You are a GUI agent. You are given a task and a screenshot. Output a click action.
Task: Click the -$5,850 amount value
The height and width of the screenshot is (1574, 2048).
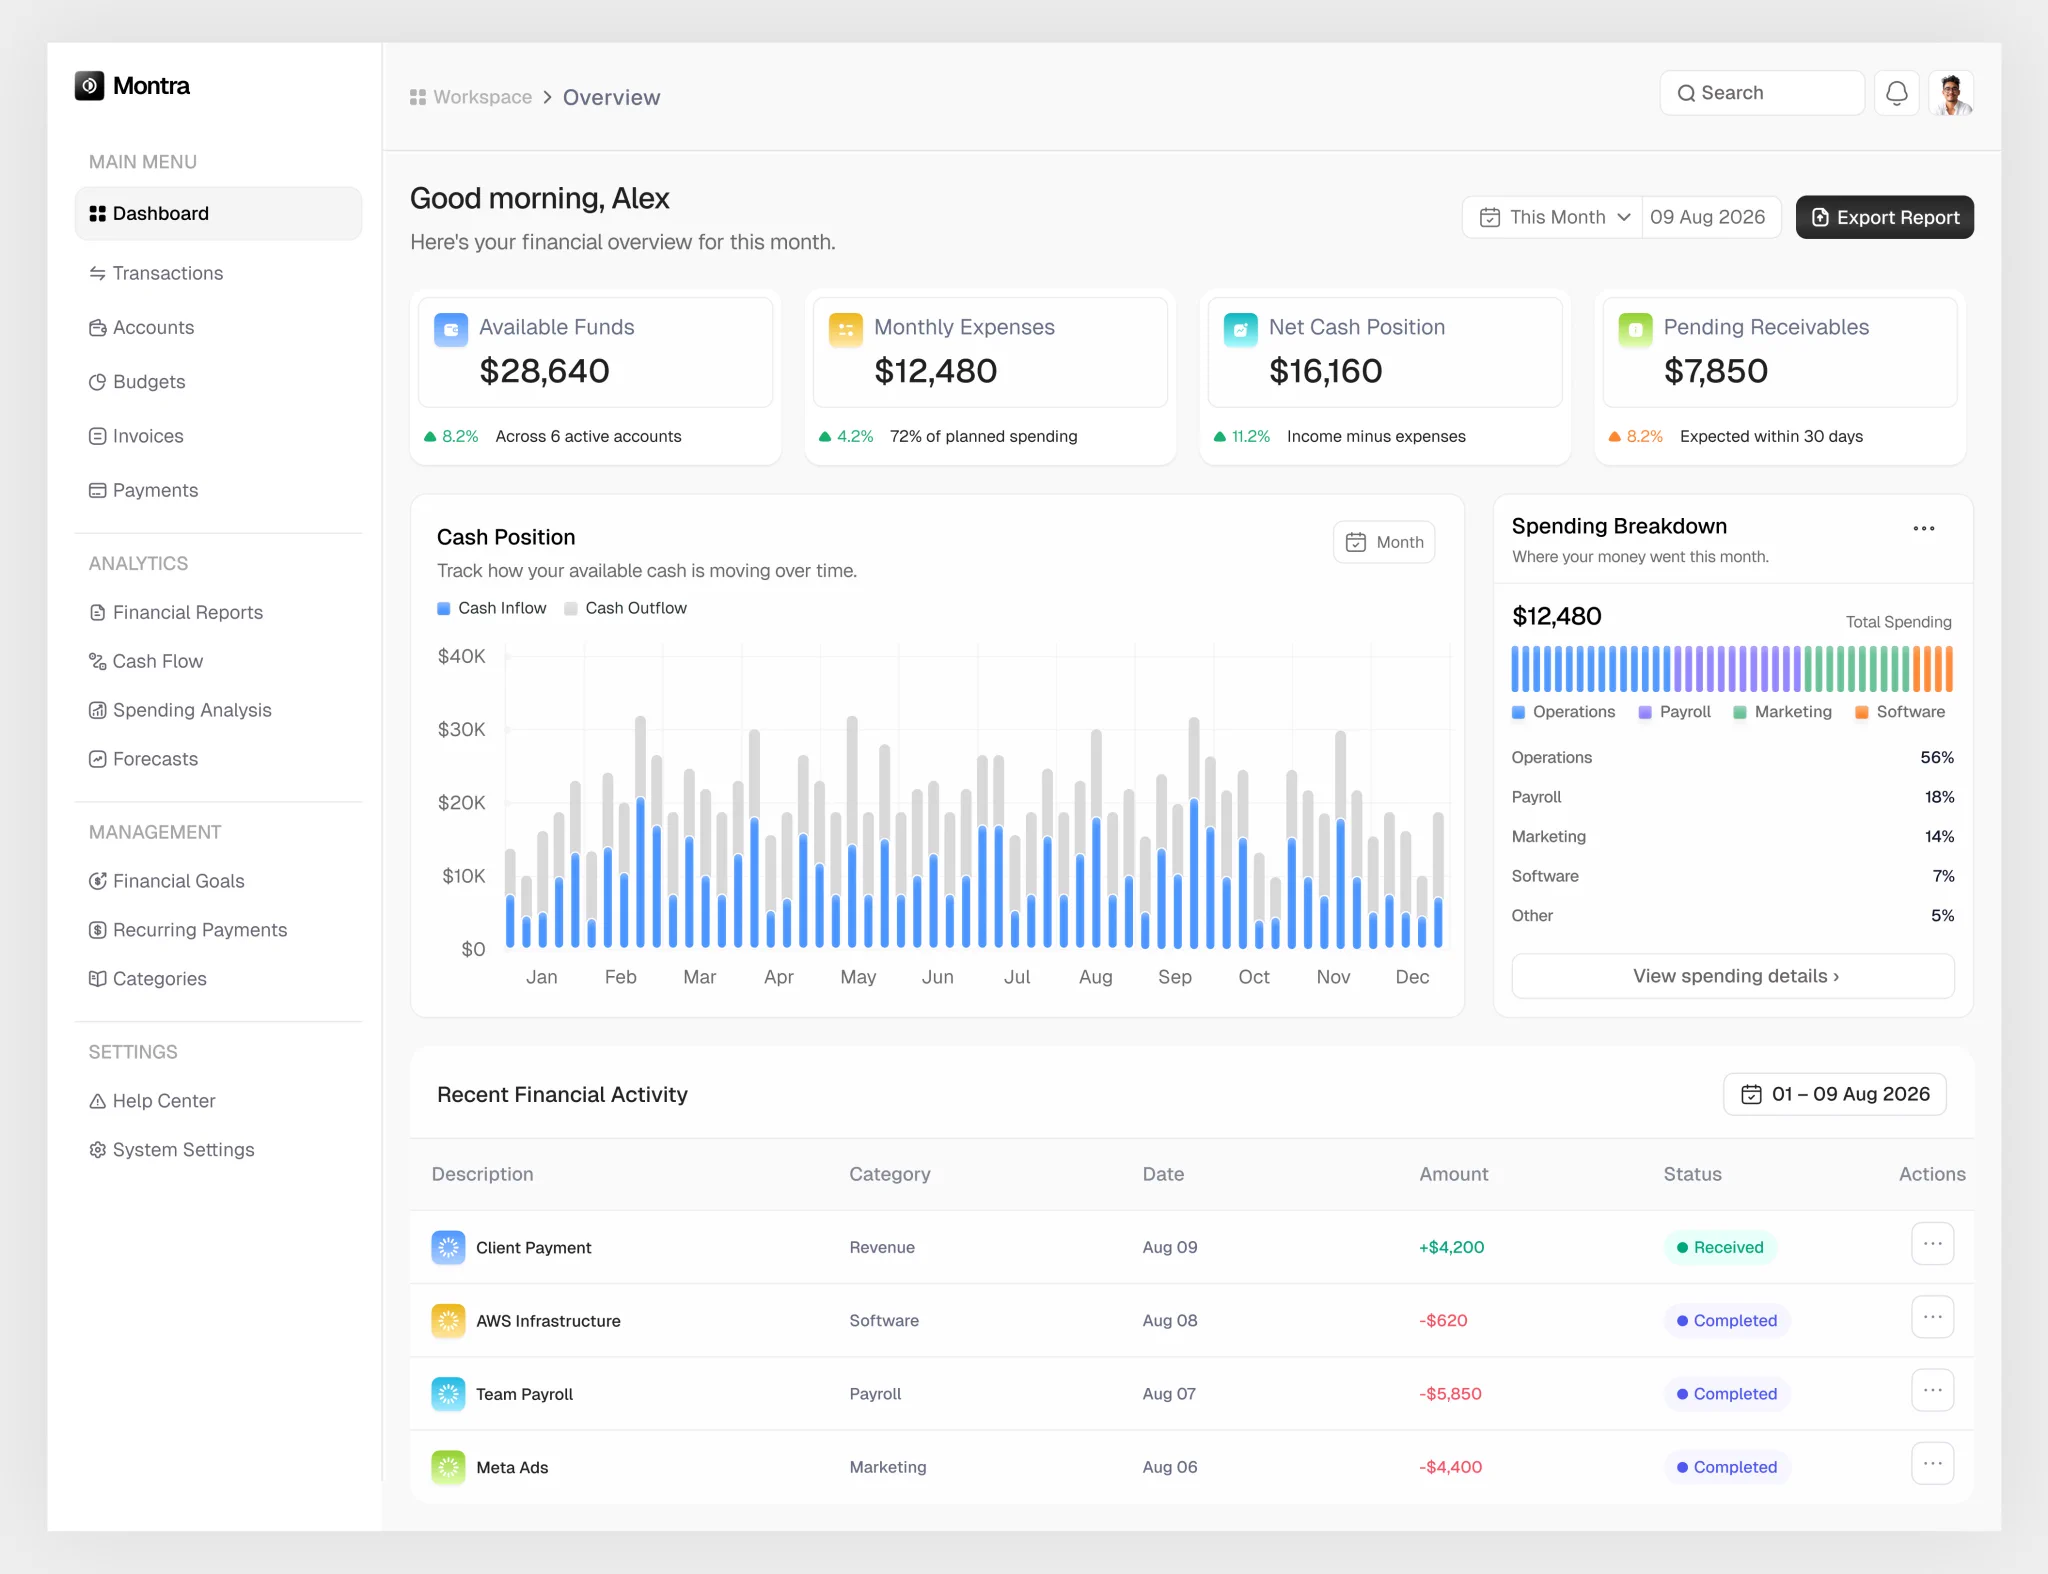(1450, 1393)
